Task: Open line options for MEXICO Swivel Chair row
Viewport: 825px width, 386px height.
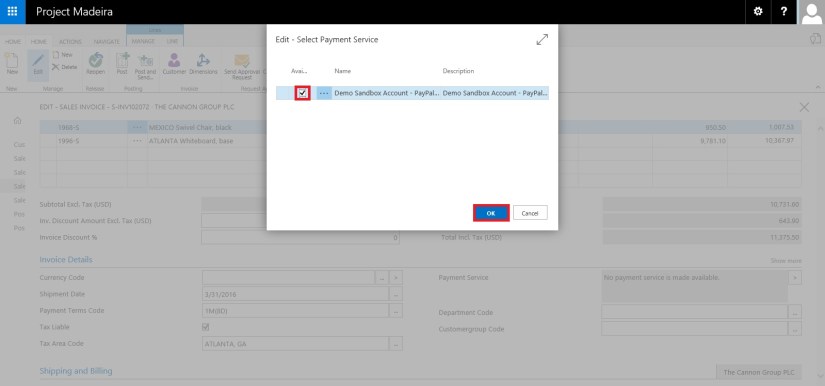Action: pos(137,127)
